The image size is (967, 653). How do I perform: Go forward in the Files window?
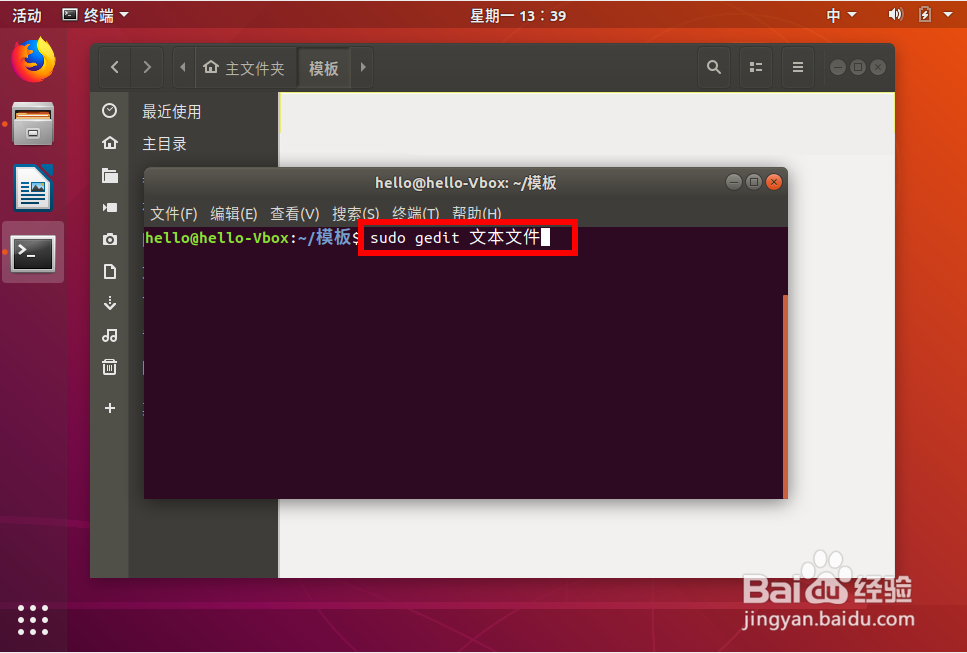coord(147,67)
